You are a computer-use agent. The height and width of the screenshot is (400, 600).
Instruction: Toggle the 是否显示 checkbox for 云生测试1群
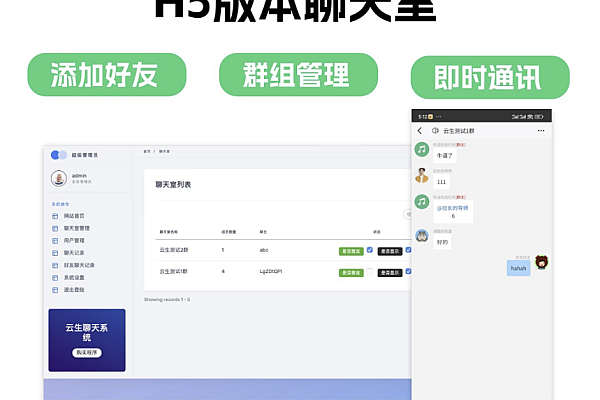(408, 271)
